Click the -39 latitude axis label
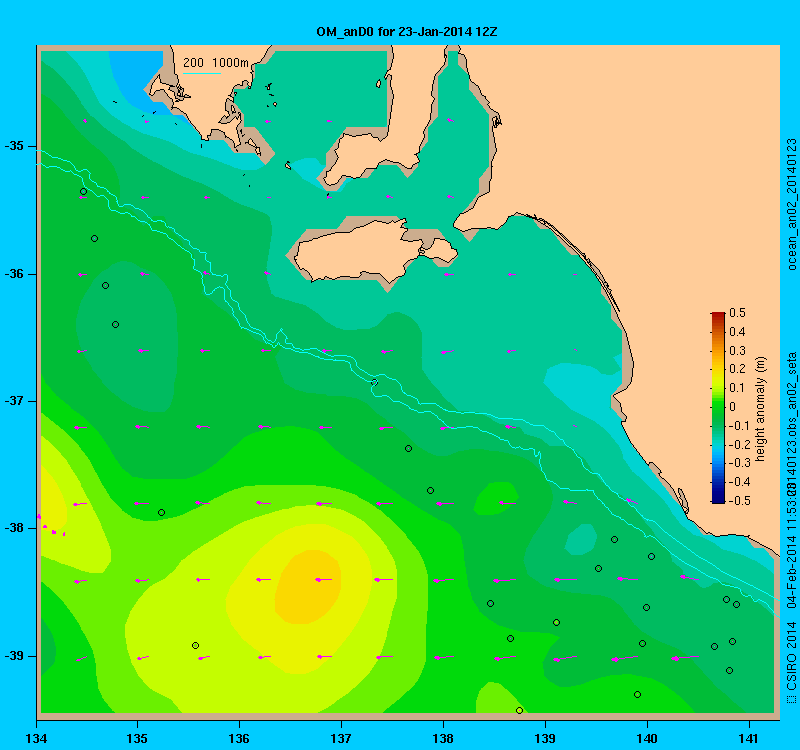This screenshot has width=800, height=750. coord(14,656)
